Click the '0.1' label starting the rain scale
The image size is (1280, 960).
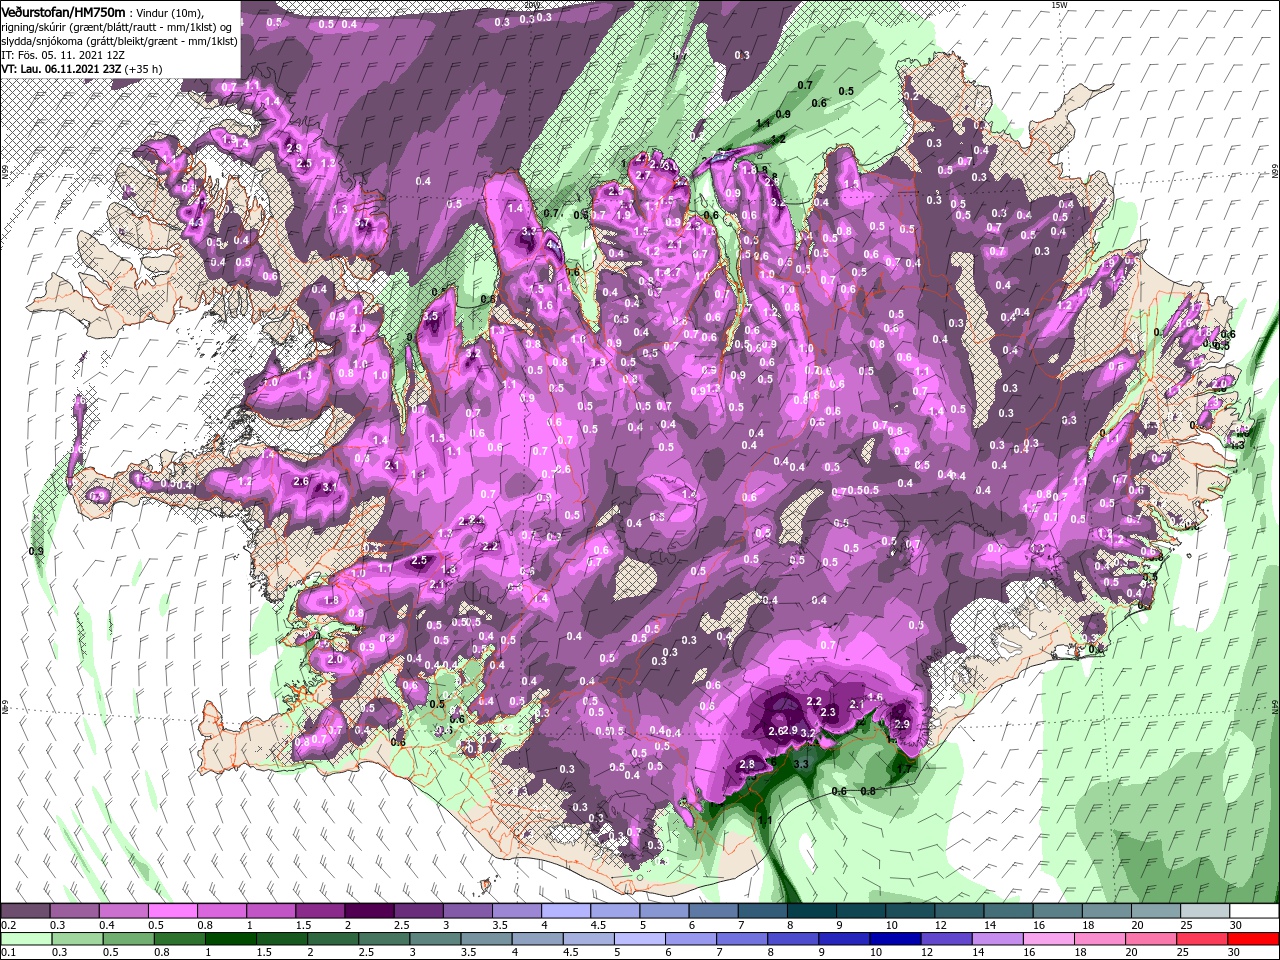click(x=9, y=953)
